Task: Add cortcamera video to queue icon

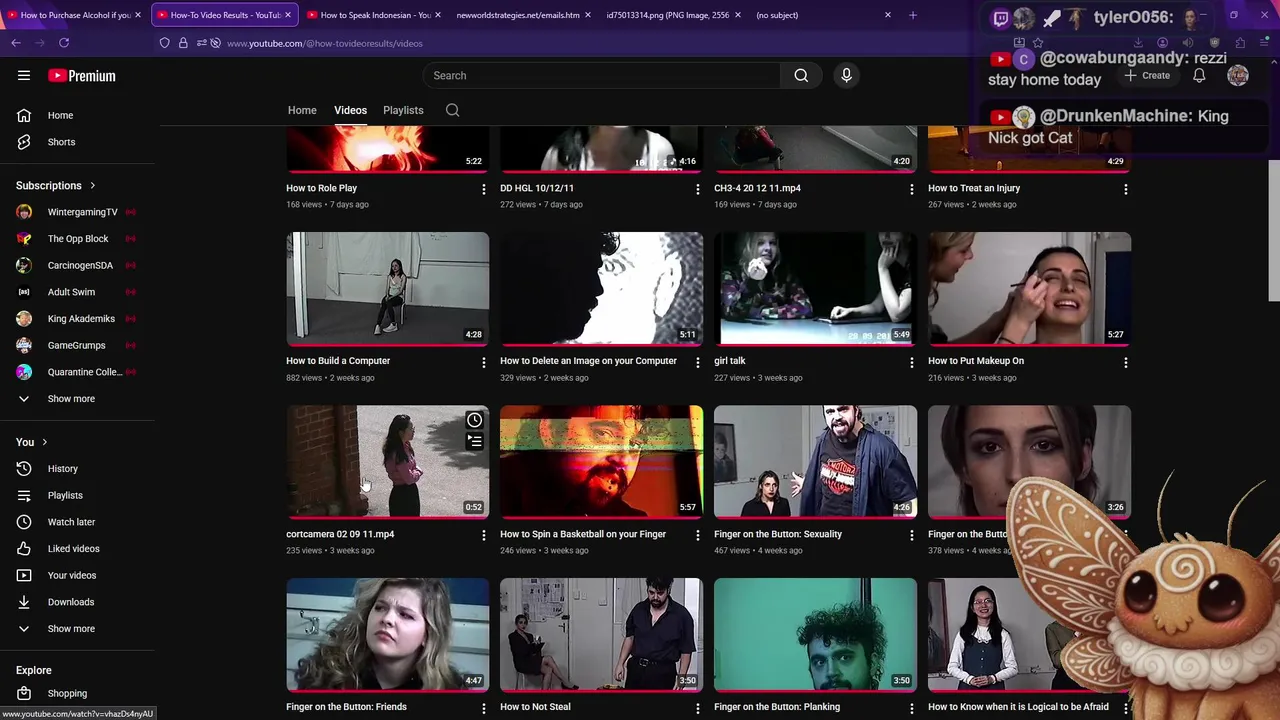Action: point(474,441)
